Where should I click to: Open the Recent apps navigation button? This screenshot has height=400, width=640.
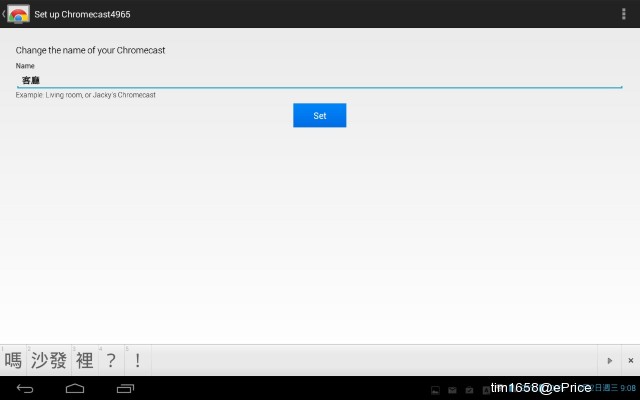125,389
